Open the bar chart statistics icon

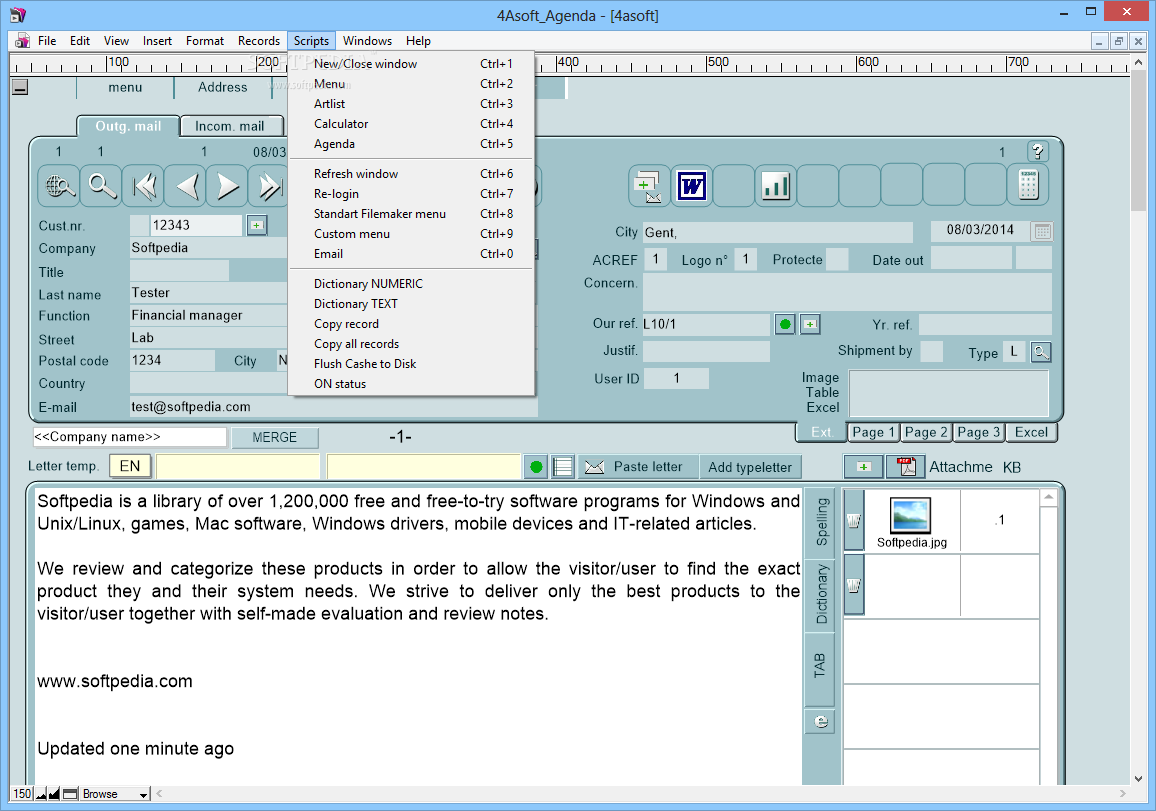click(x=776, y=186)
